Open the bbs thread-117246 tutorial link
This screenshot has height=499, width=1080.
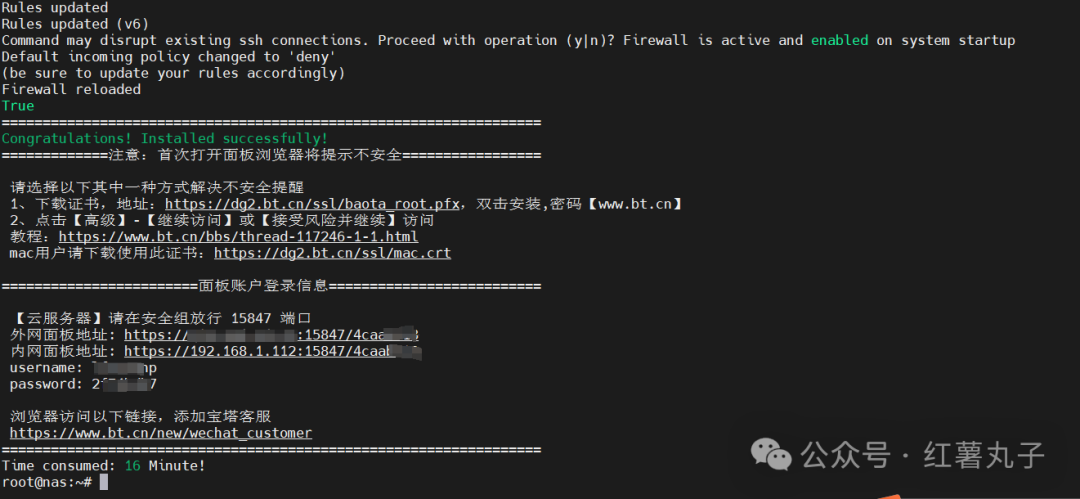238,237
